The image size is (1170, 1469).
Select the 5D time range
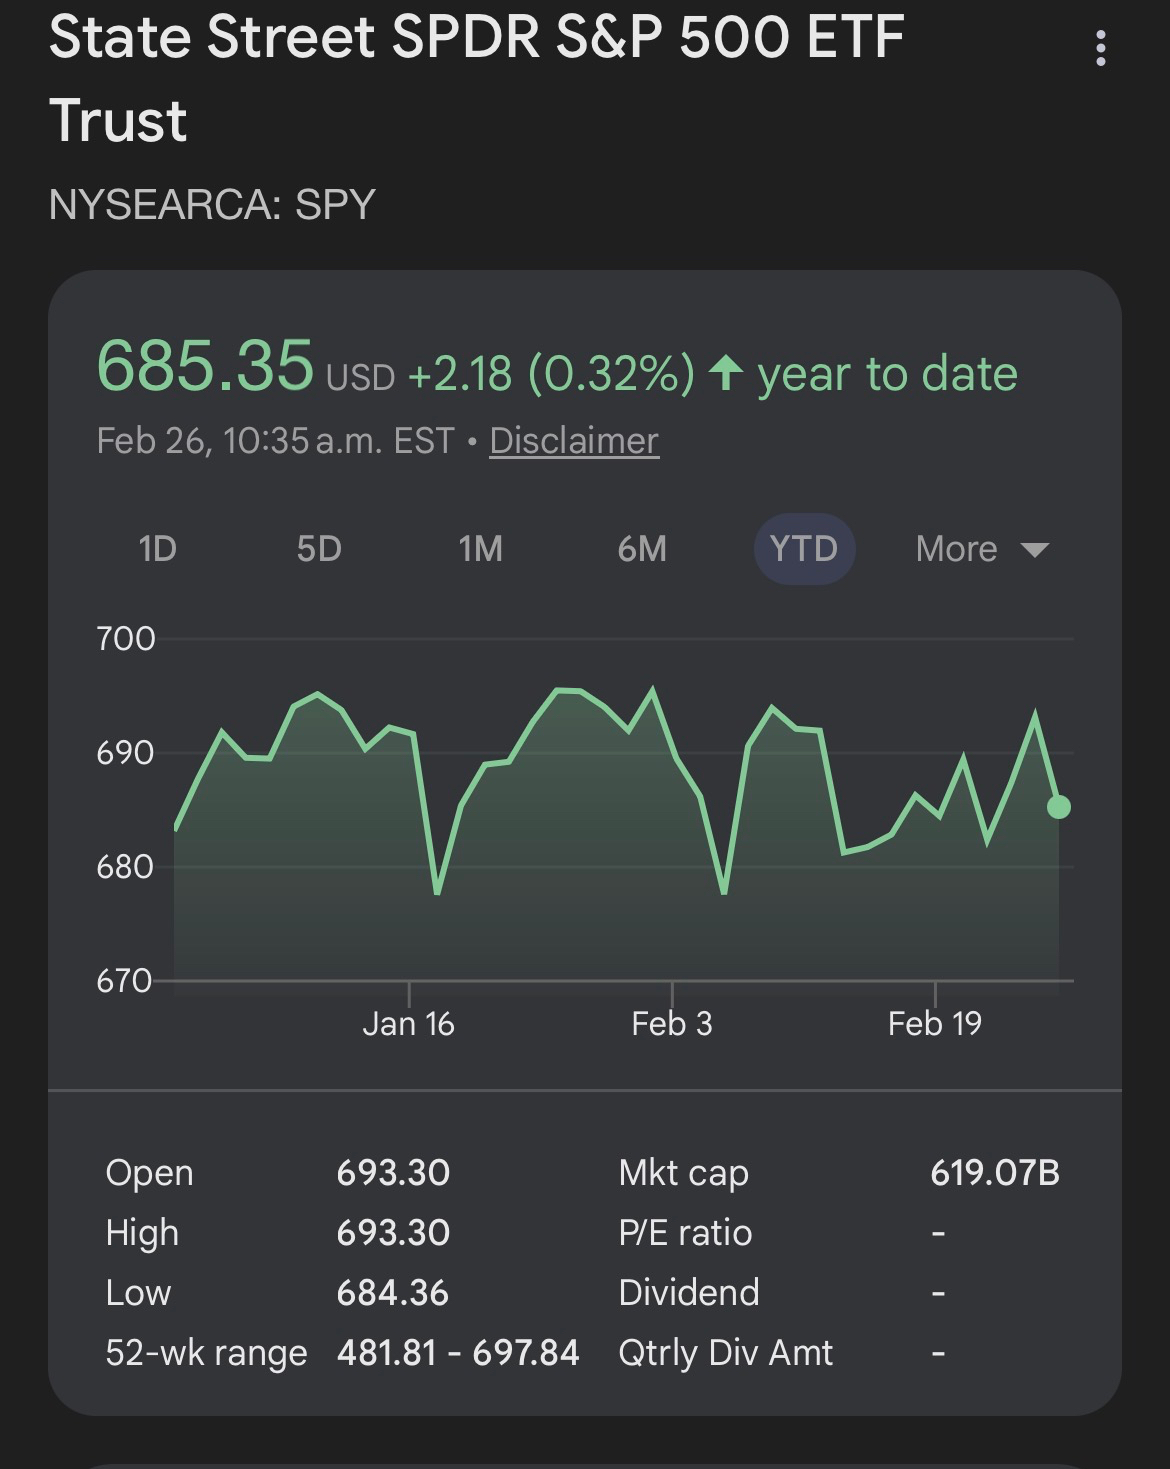coord(319,549)
